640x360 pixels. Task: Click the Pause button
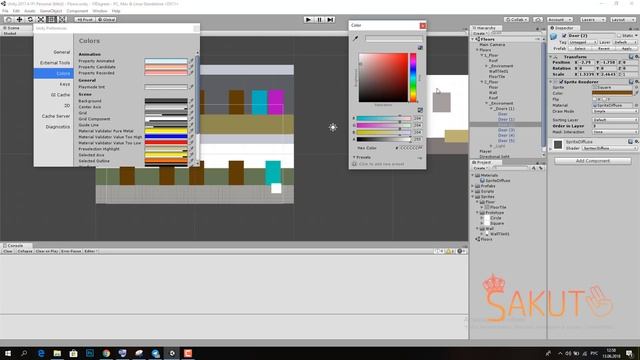pyautogui.click(x=320, y=19)
